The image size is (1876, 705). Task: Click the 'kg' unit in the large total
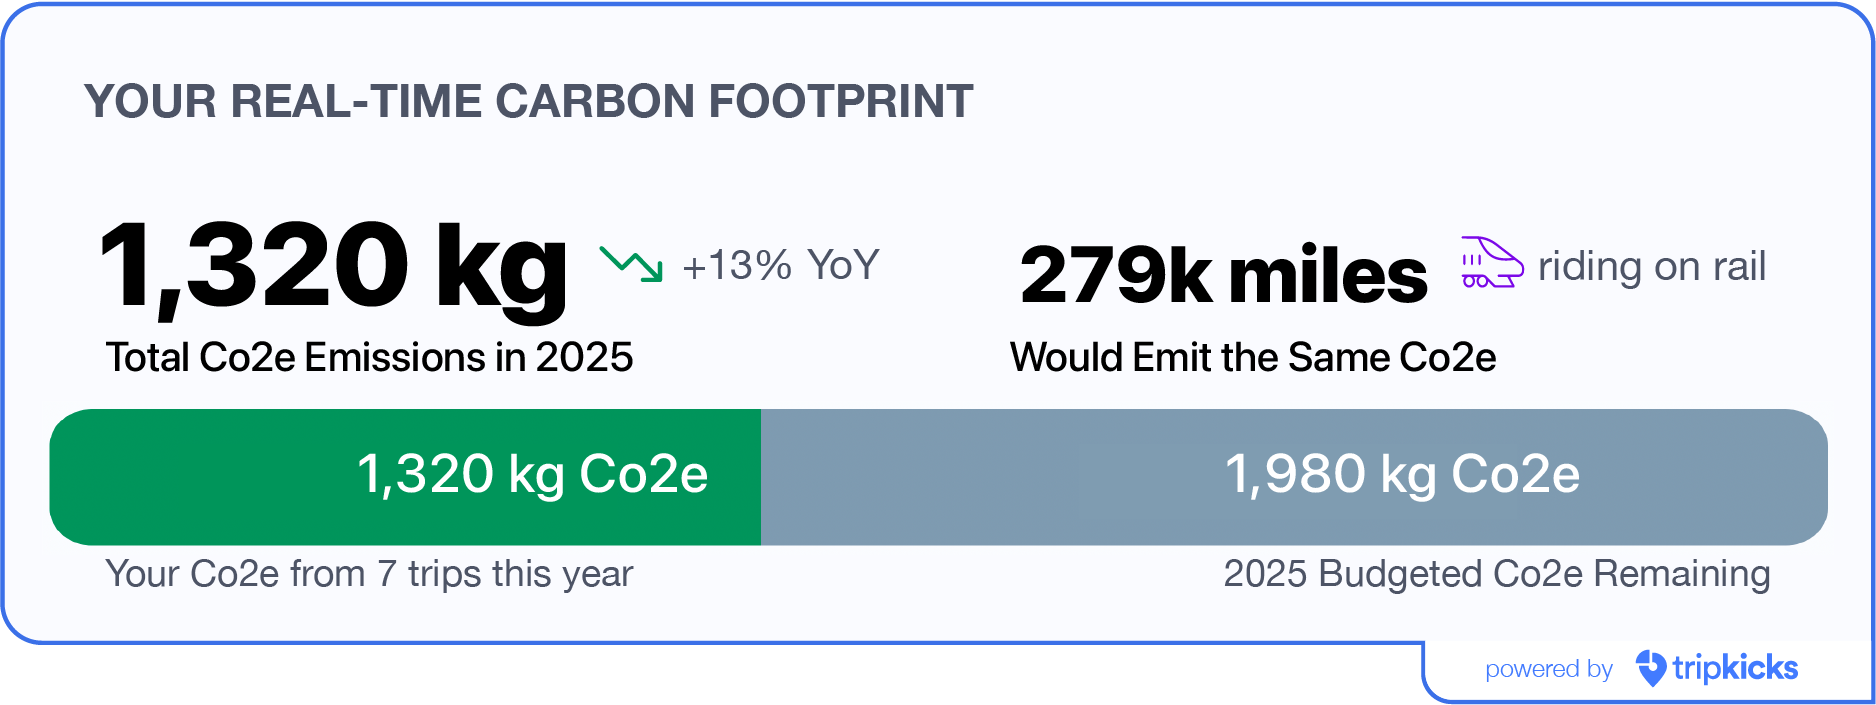coord(501,268)
